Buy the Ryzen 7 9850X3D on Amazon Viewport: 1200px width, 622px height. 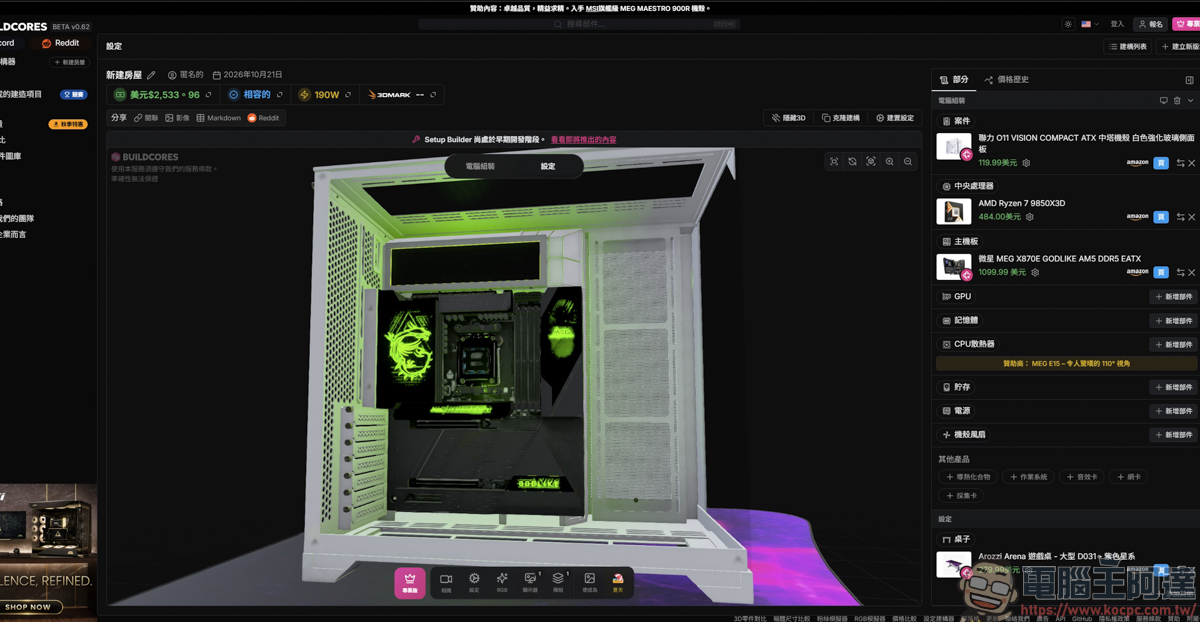pyautogui.click(x=1161, y=217)
